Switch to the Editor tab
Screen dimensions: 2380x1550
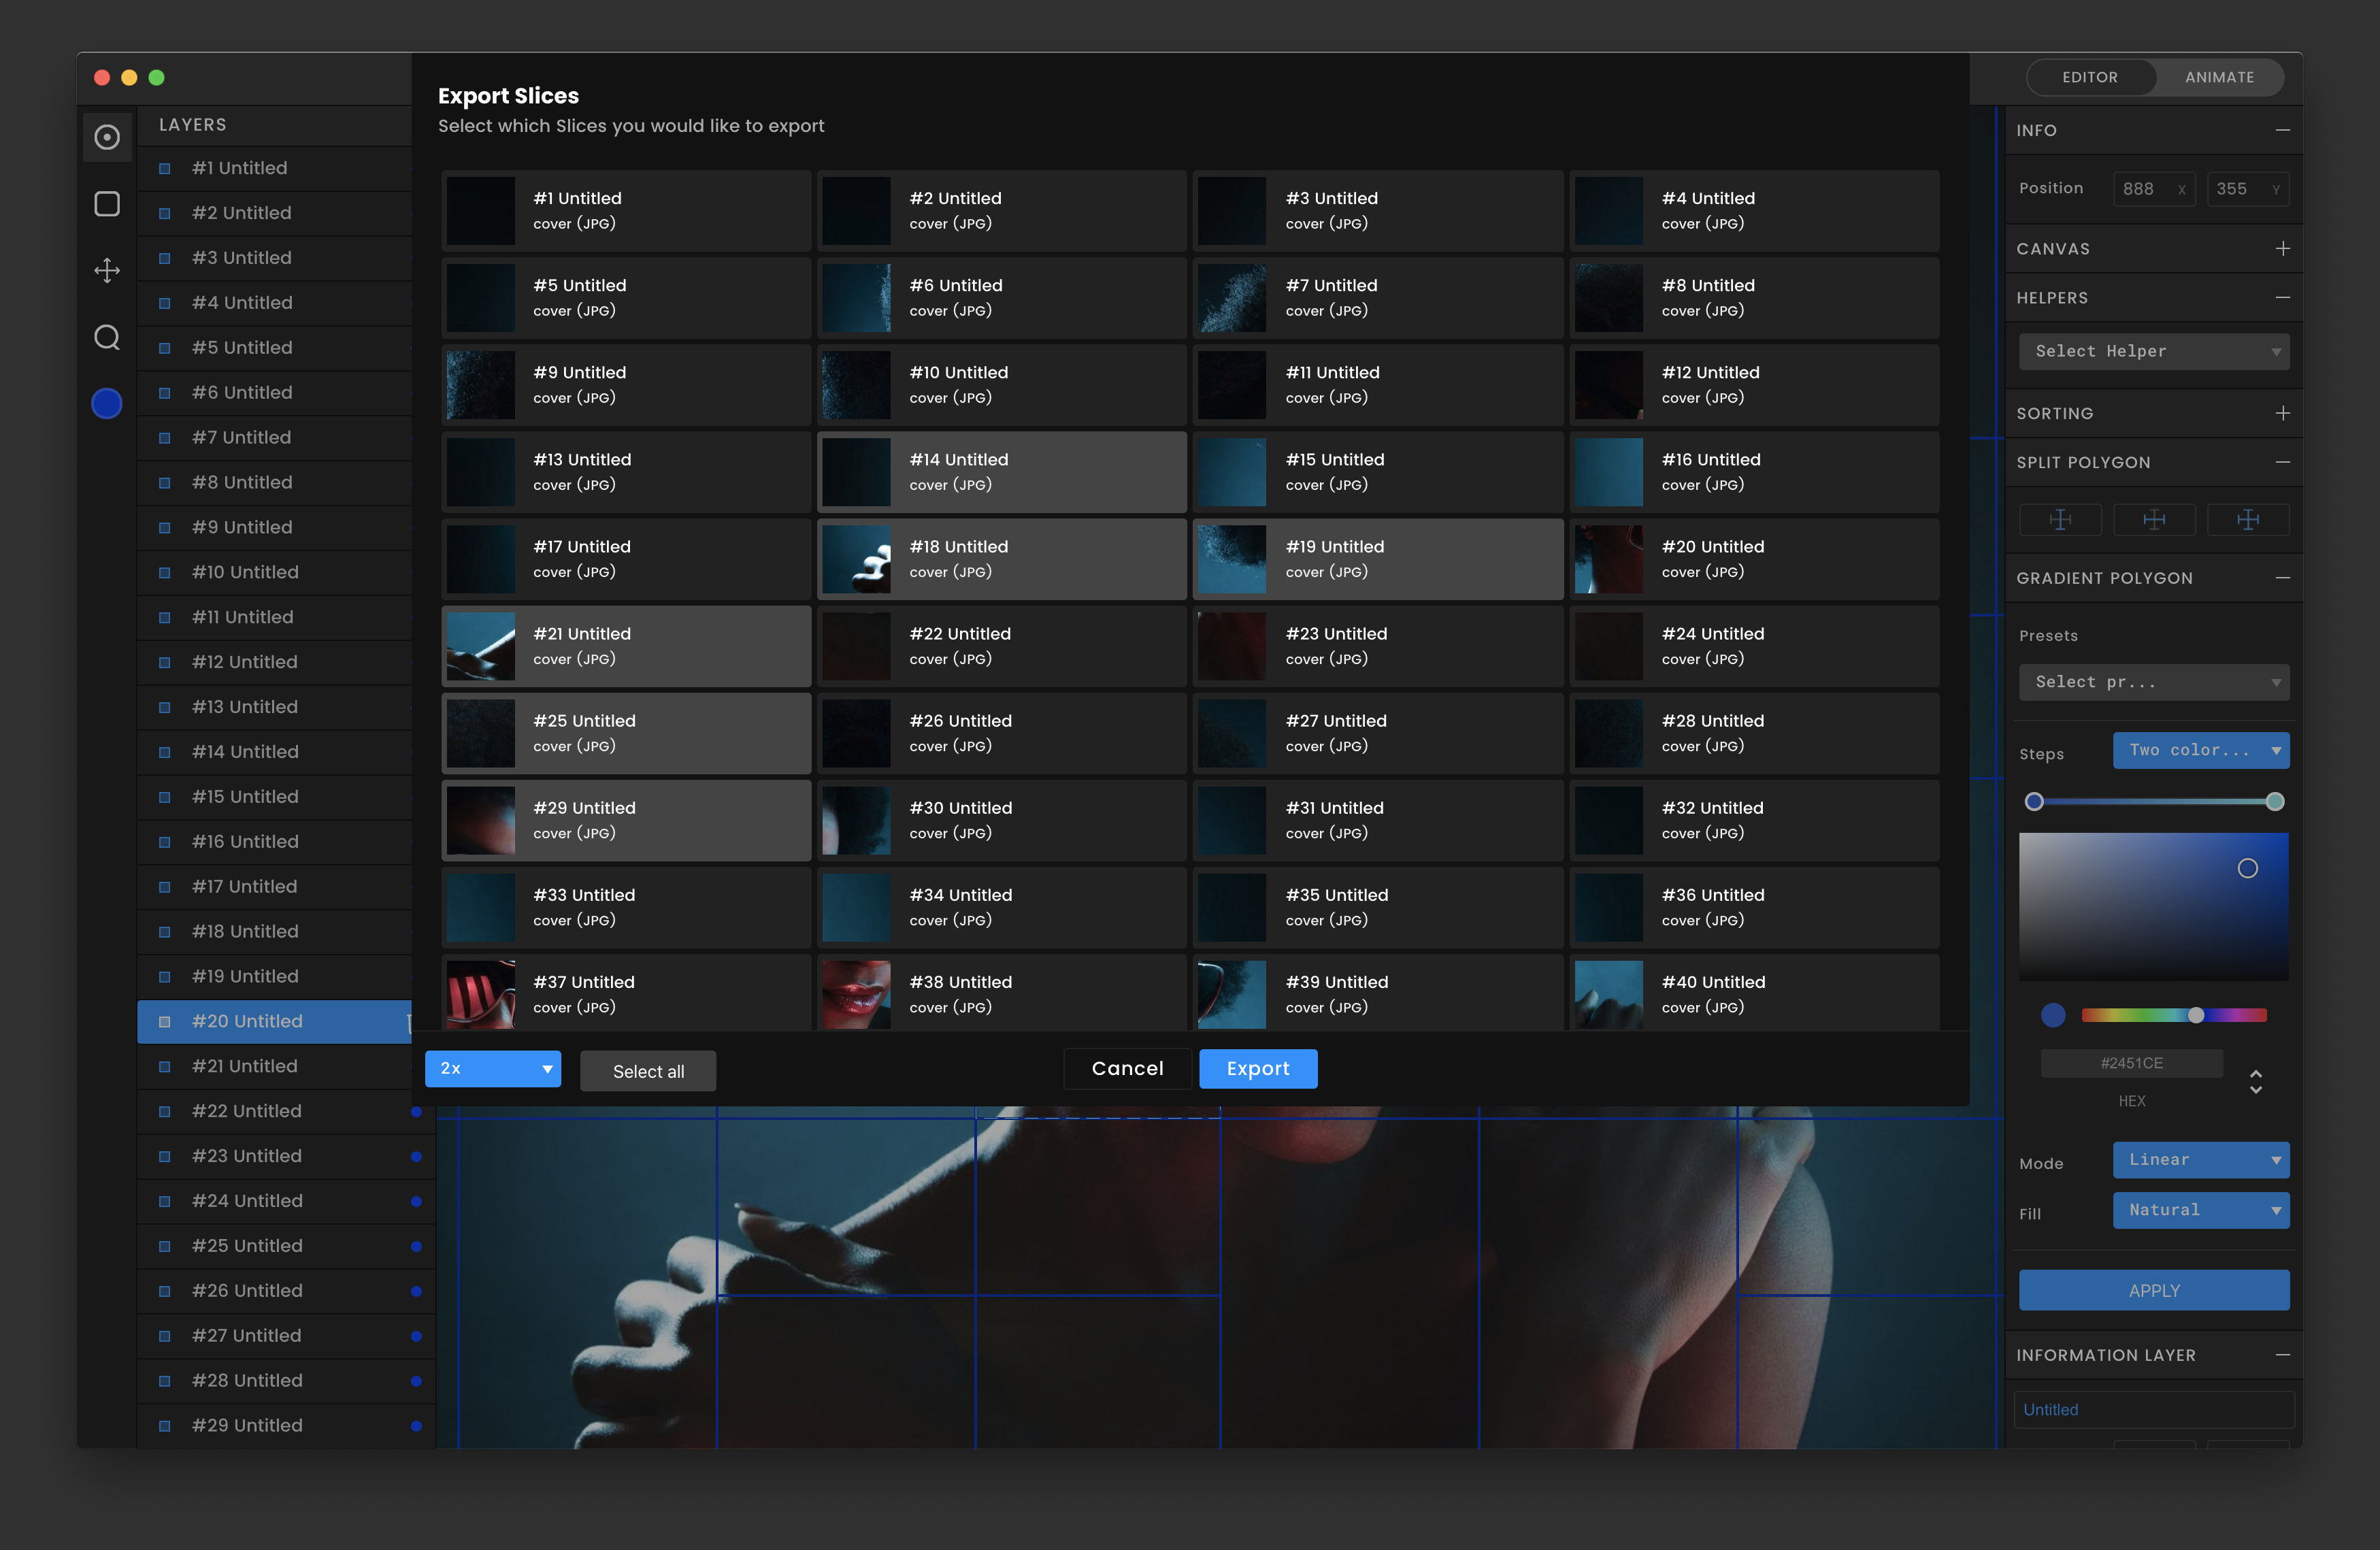[x=2089, y=77]
